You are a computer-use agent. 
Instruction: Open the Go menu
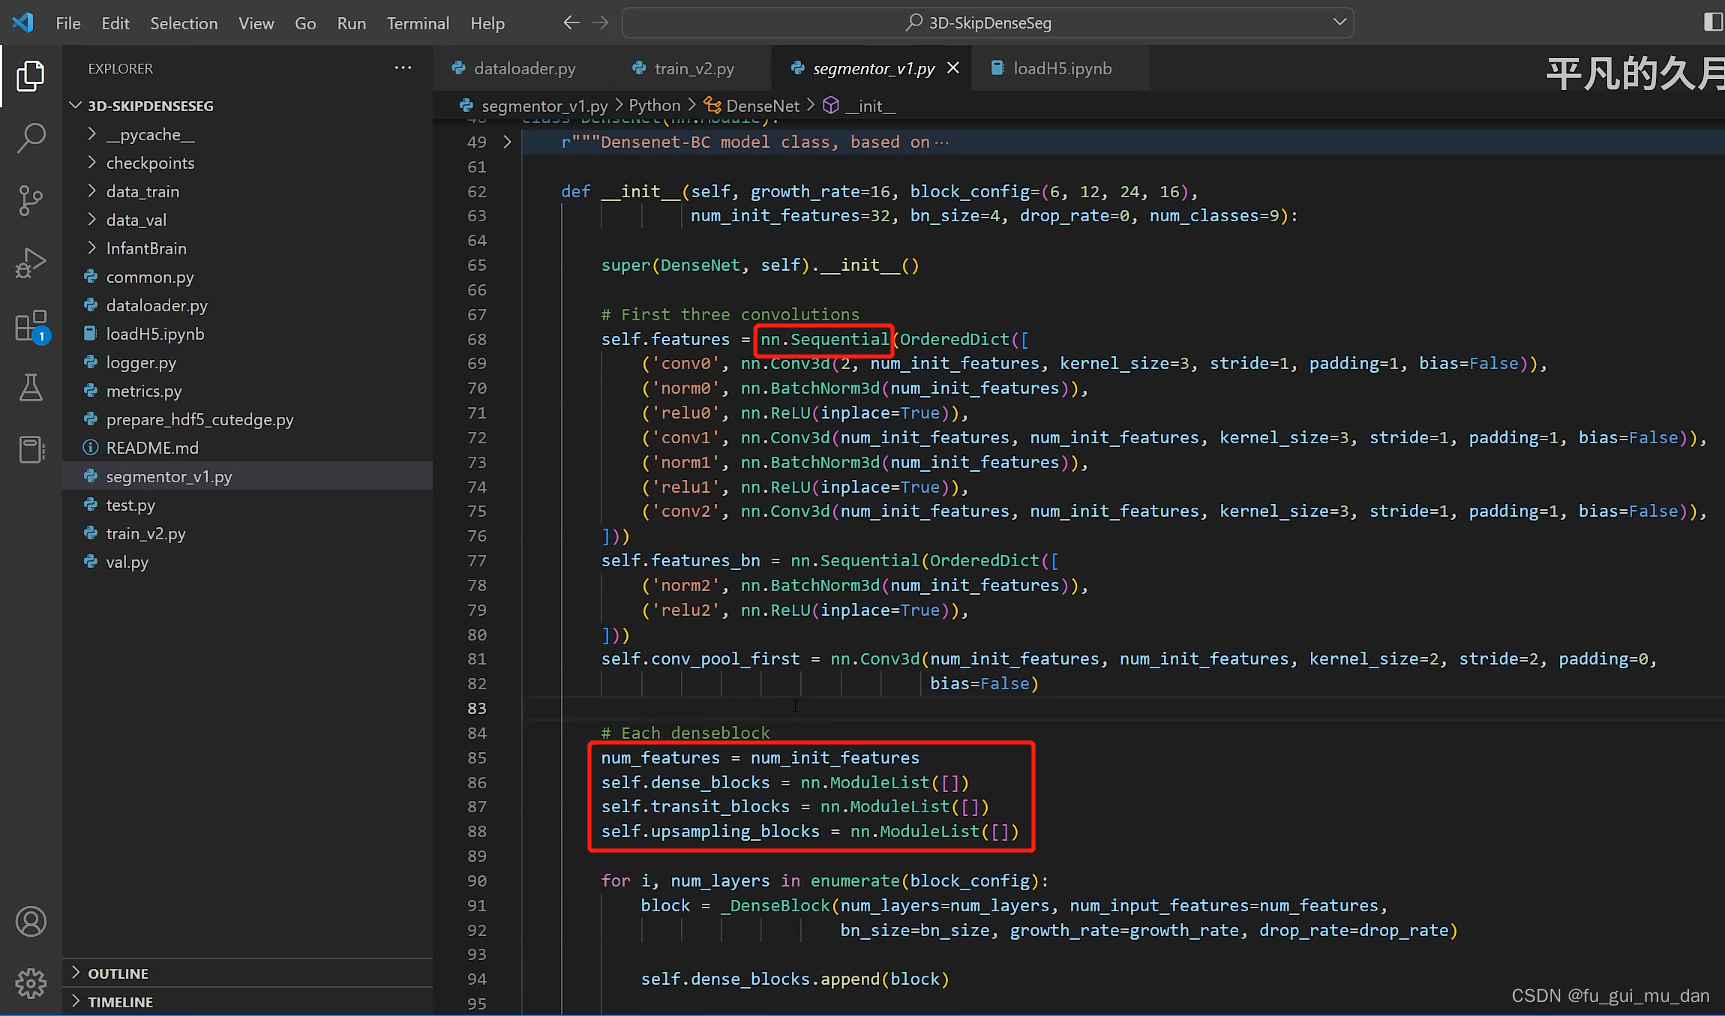[305, 23]
